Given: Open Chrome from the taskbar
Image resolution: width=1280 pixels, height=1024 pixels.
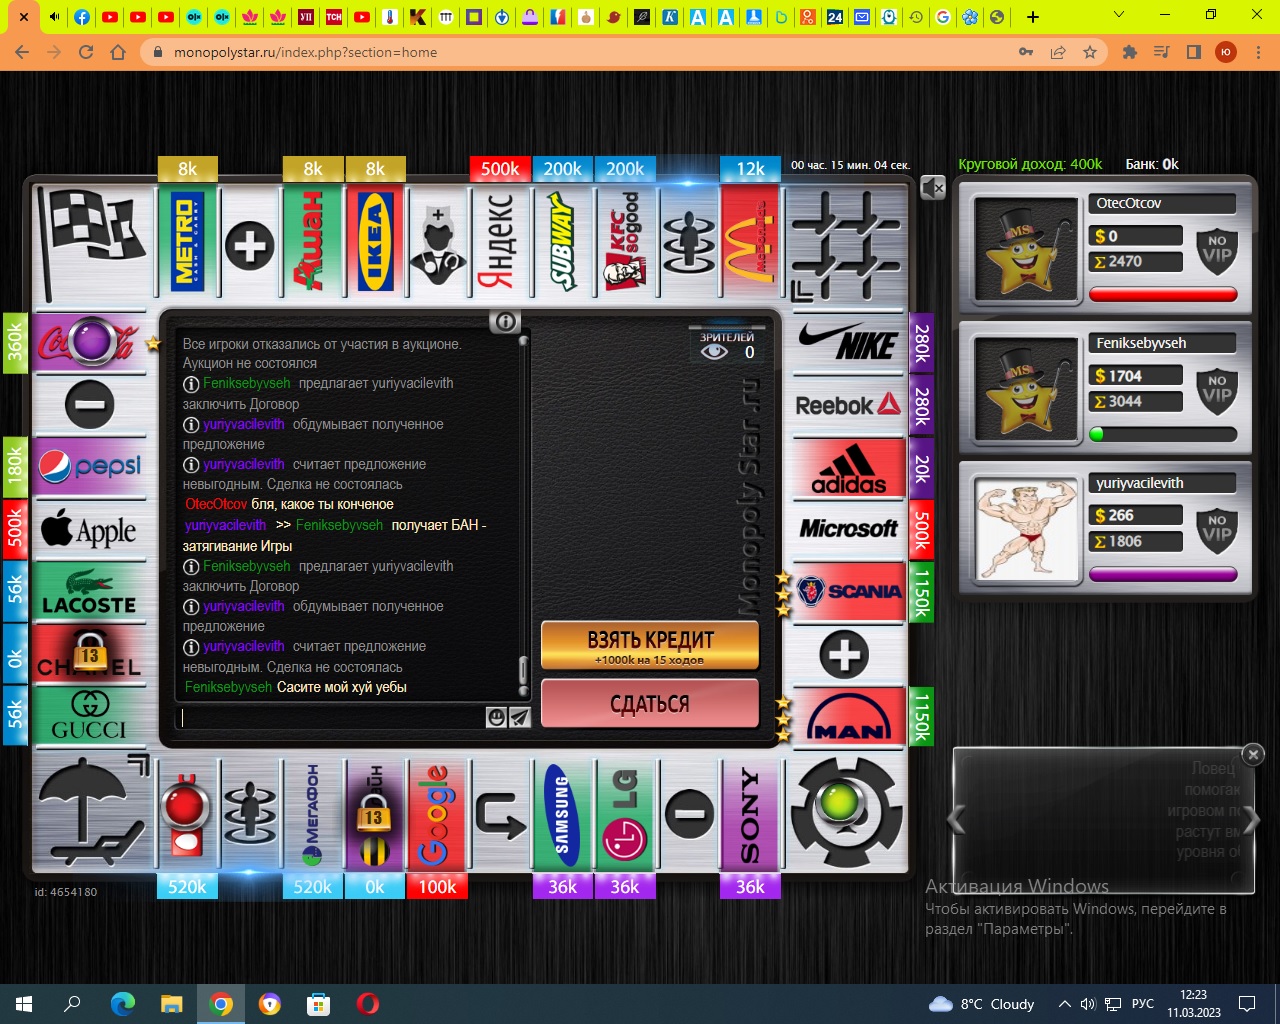Looking at the screenshot, I should point(221,1003).
